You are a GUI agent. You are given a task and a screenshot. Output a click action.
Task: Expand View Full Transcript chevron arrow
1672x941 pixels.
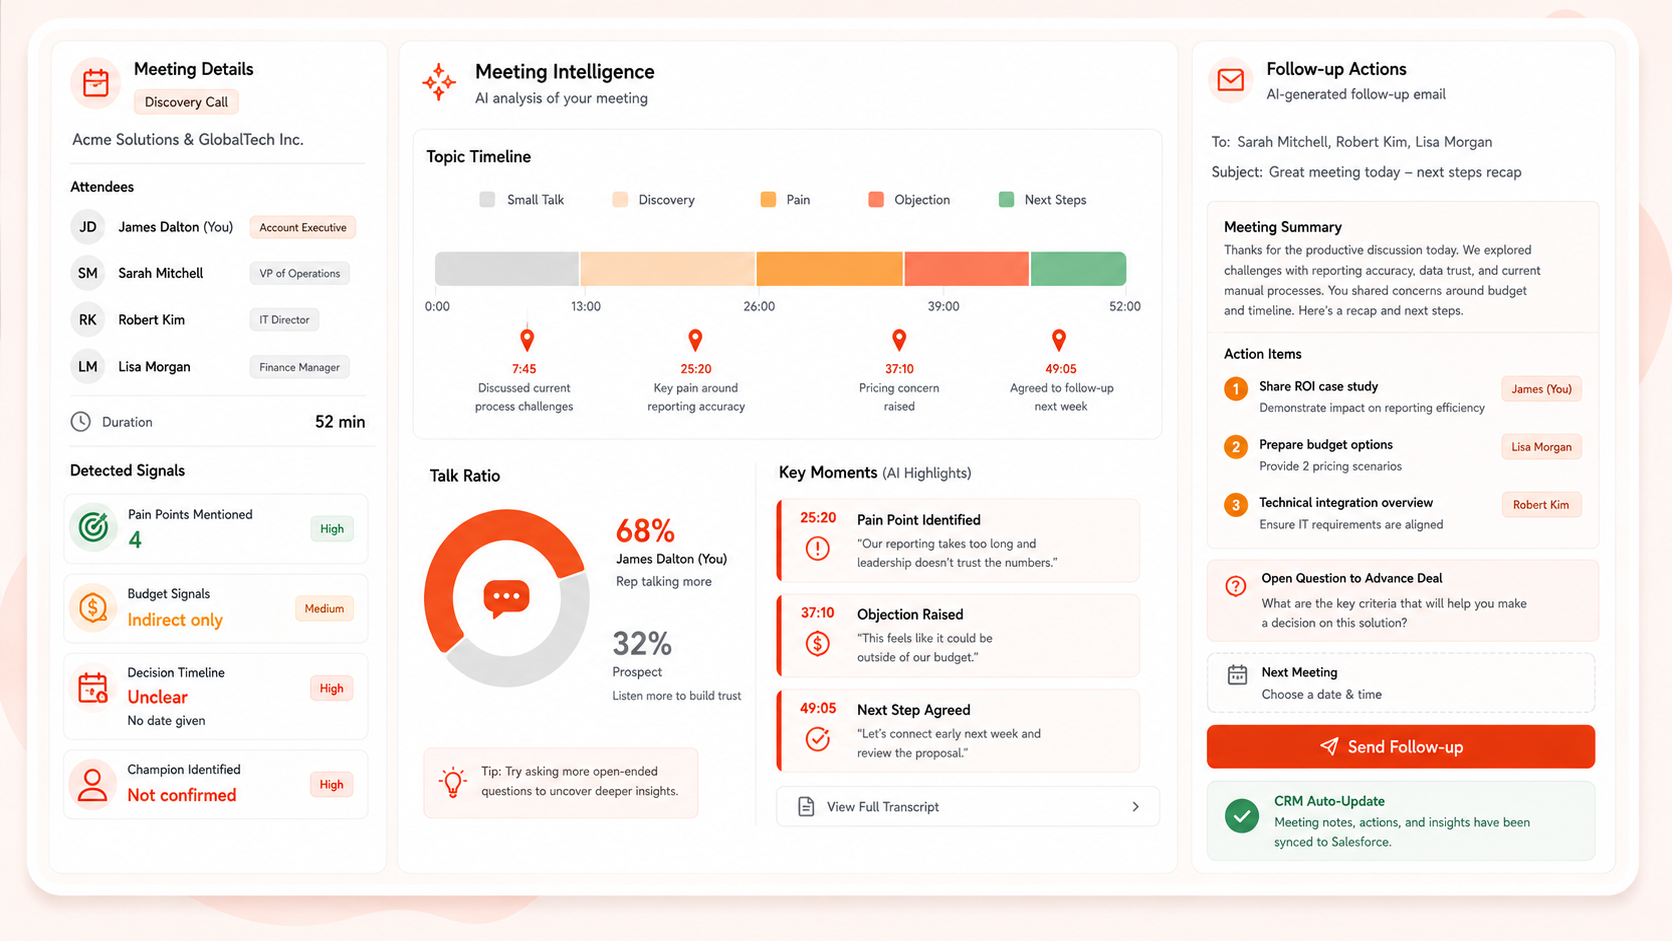[x=1135, y=807]
